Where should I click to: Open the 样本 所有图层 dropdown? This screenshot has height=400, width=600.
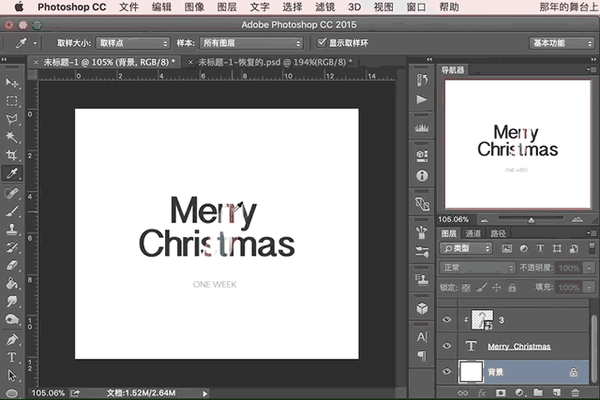point(251,43)
